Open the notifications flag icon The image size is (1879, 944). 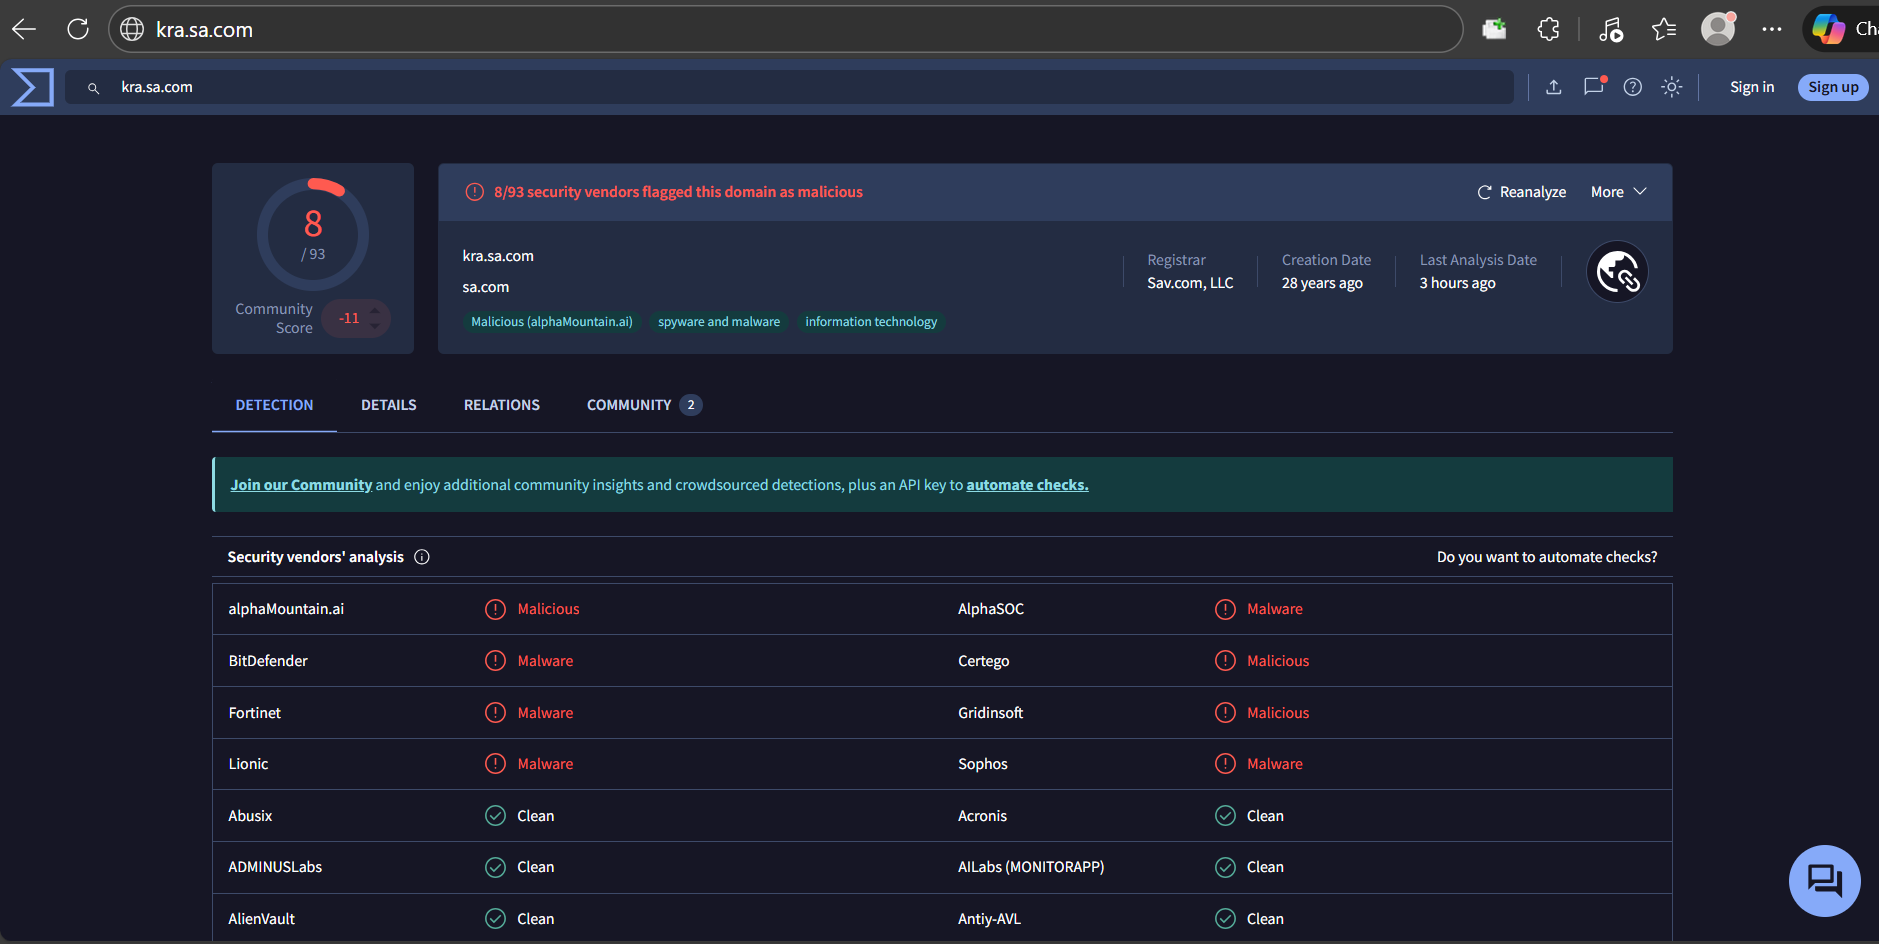pyautogui.click(x=1594, y=87)
